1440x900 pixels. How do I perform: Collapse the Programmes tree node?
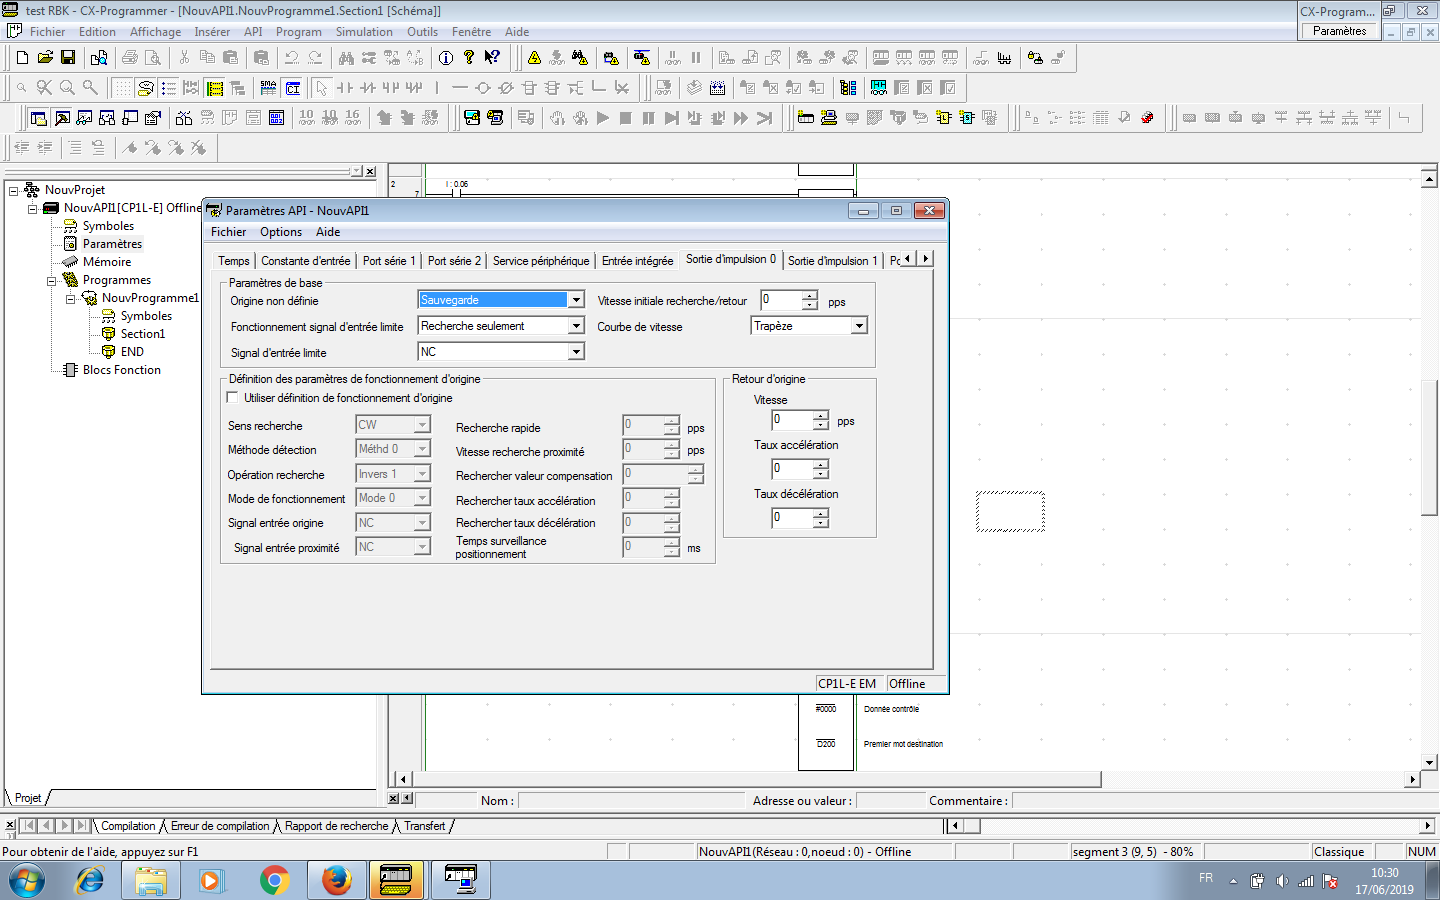(52, 281)
